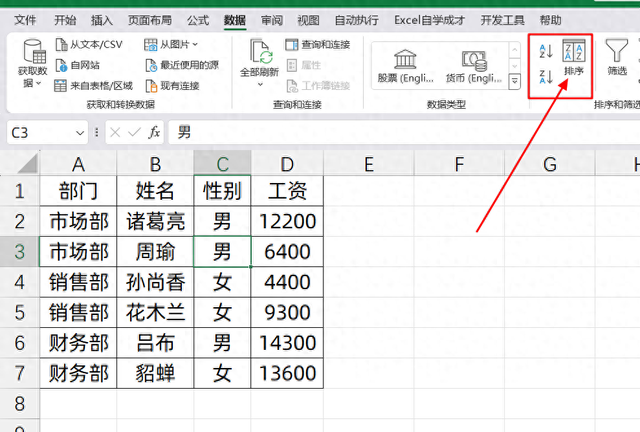Select column D header
The height and width of the screenshot is (432, 640).
[287, 164]
